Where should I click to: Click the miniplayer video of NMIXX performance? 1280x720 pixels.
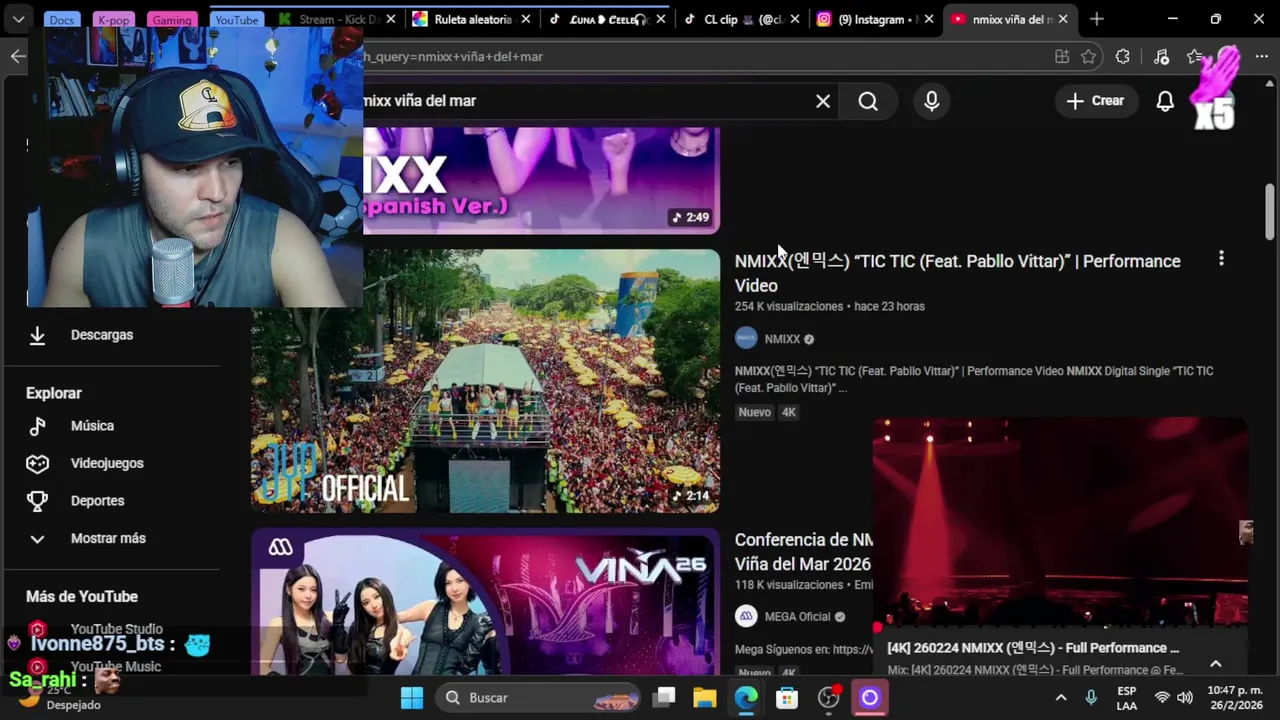pos(1060,522)
